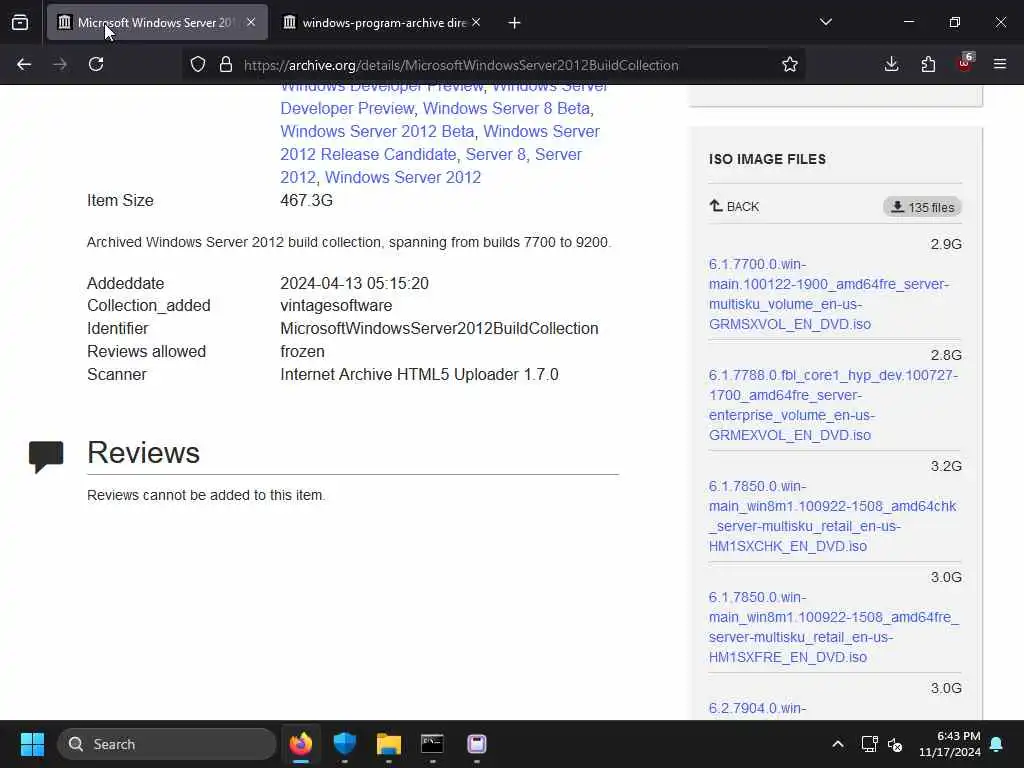
Task: Open the terminal taskbar app
Action: pos(432,744)
